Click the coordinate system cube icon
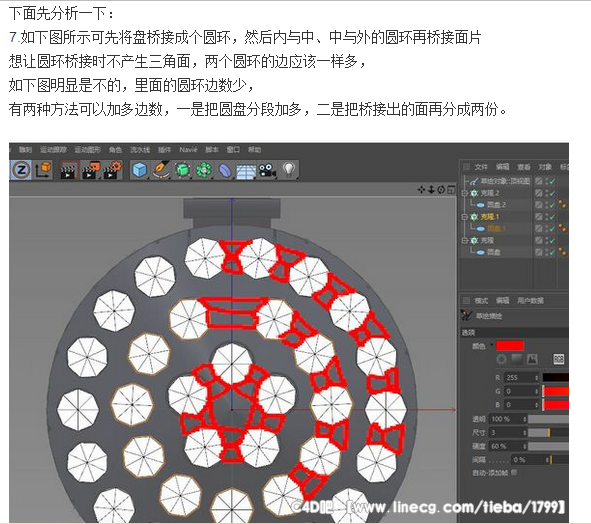The width and height of the screenshot is (591, 524). coord(44,170)
